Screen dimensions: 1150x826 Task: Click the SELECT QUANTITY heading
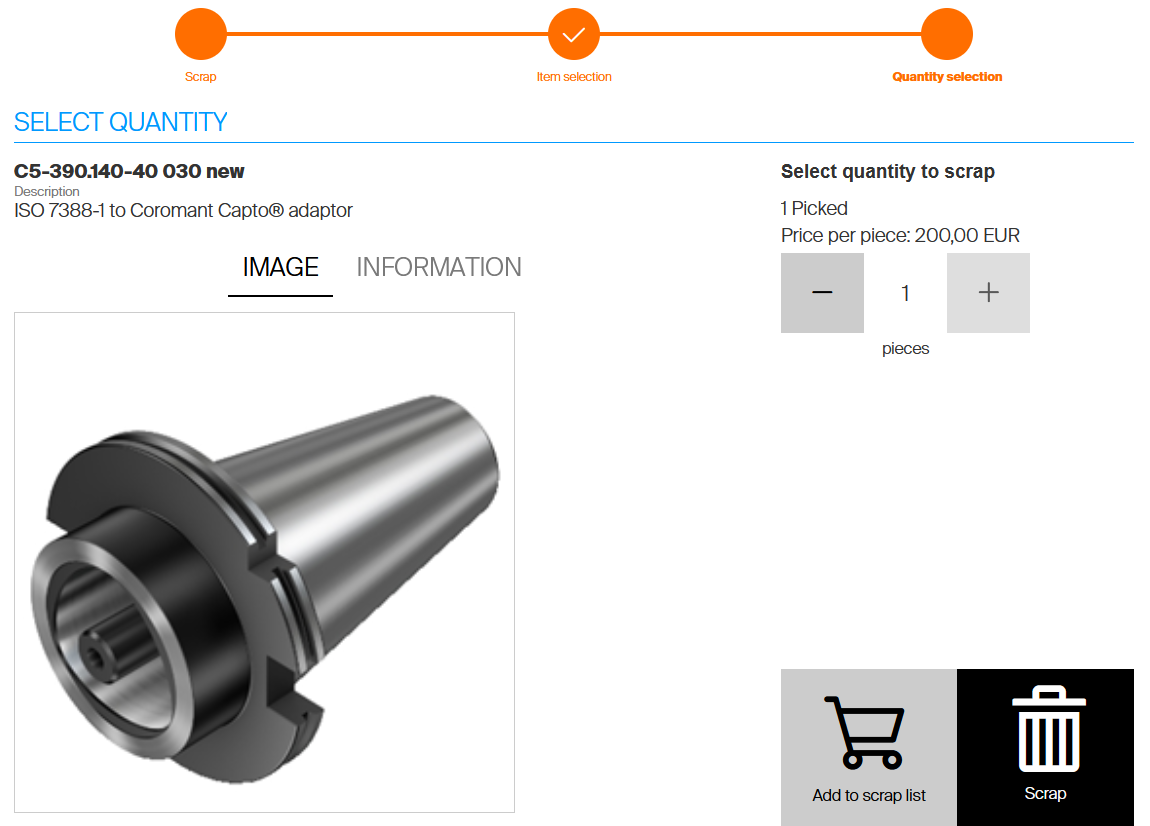[121, 122]
